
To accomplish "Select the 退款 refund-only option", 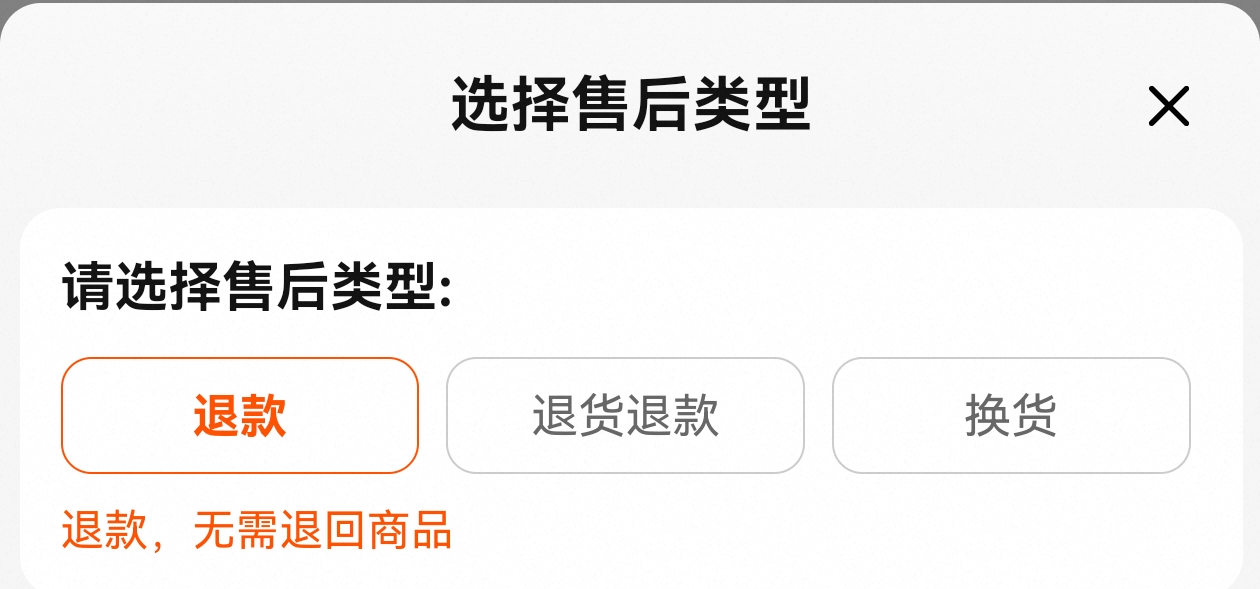I will pyautogui.click(x=240, y=415).
